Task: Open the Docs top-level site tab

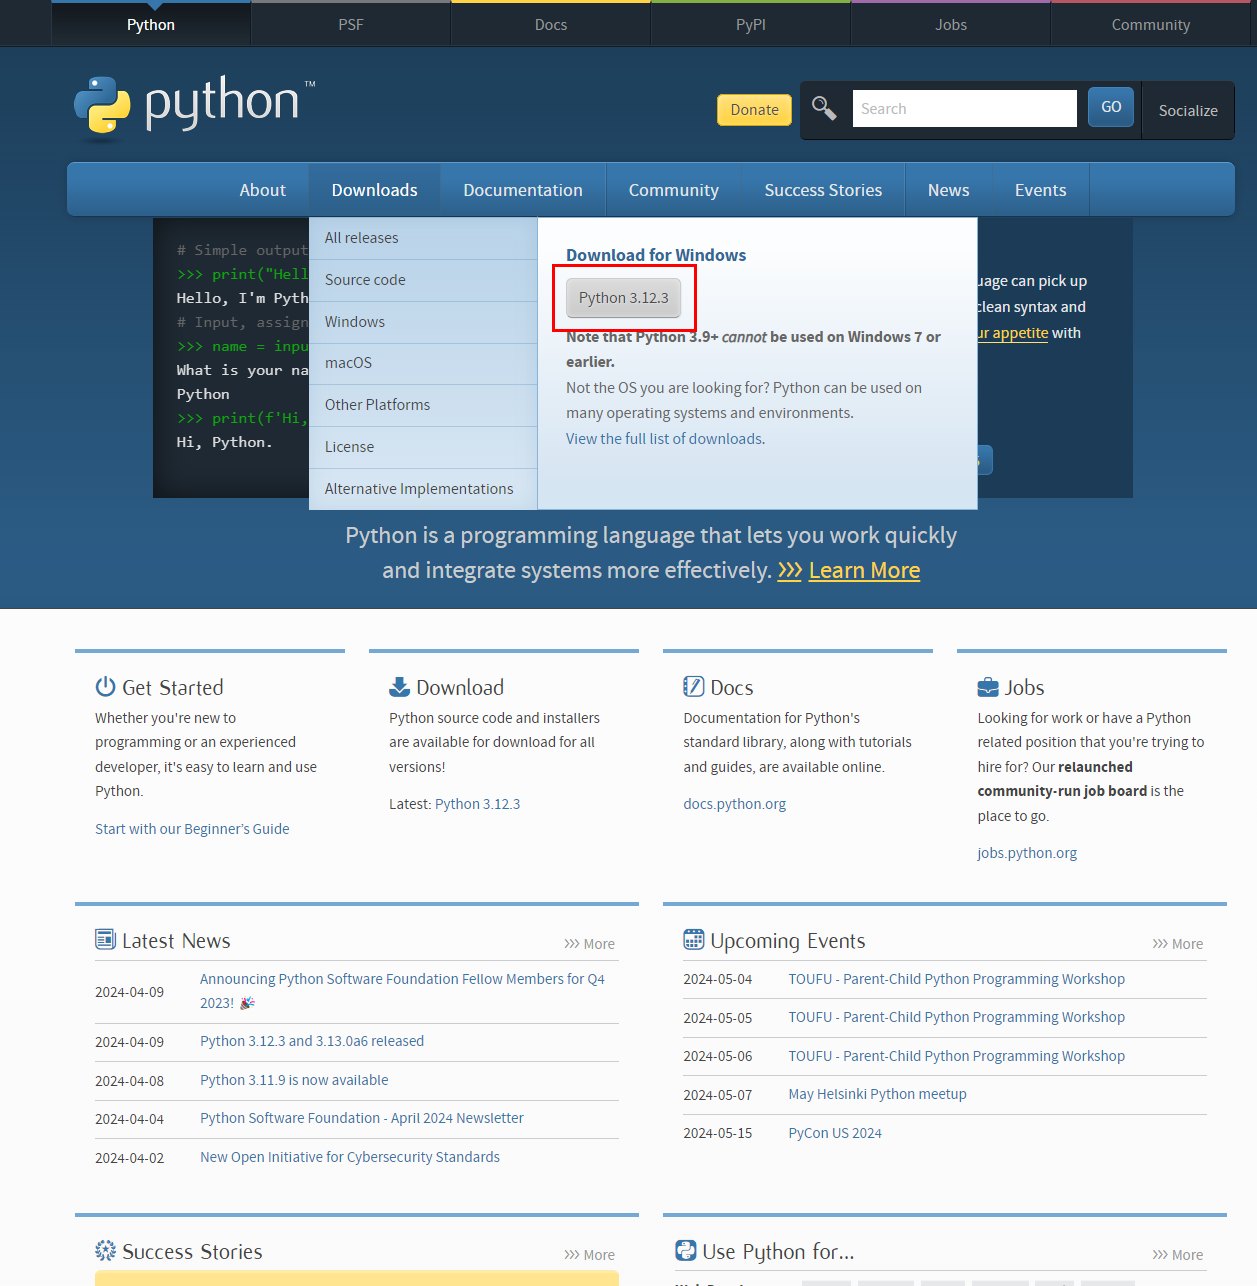Action: 551,24
